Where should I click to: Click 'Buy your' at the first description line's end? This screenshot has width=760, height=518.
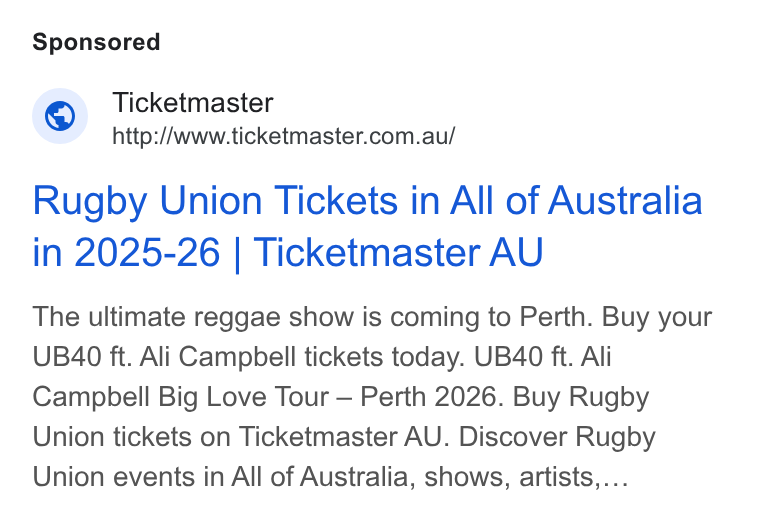point(657,318)
